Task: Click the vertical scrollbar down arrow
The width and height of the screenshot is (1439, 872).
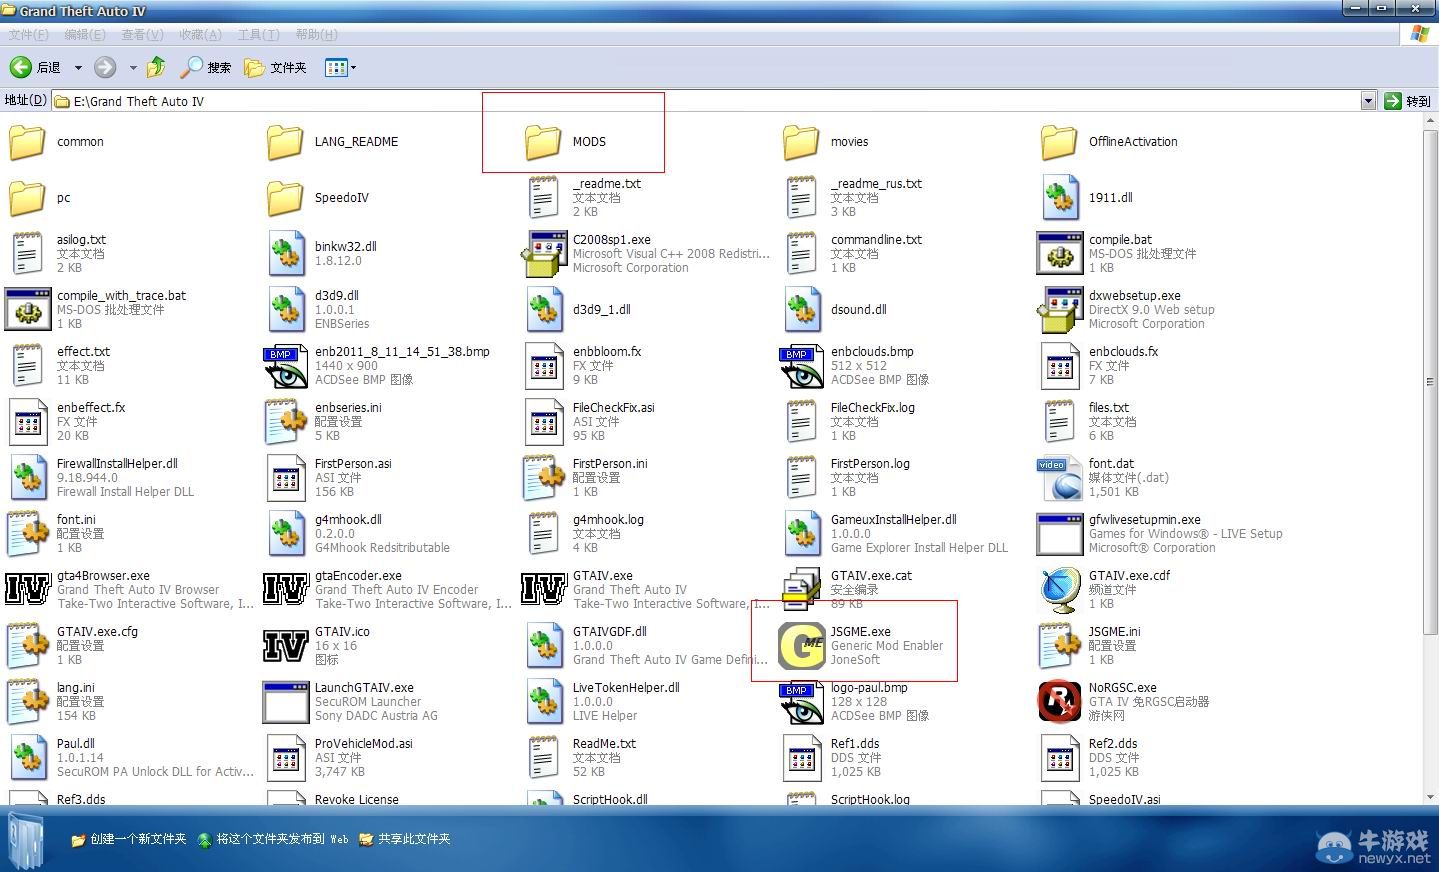Action: (1431, 796)
